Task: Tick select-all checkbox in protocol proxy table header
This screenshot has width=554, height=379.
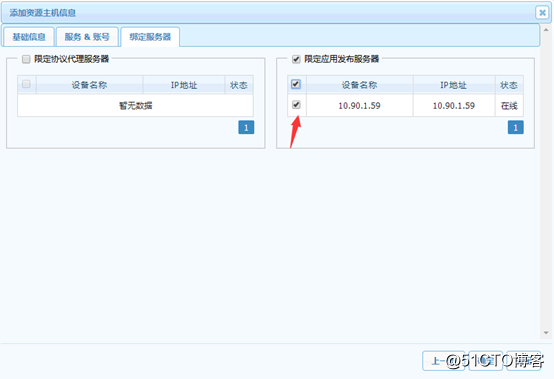Action: 26,84
